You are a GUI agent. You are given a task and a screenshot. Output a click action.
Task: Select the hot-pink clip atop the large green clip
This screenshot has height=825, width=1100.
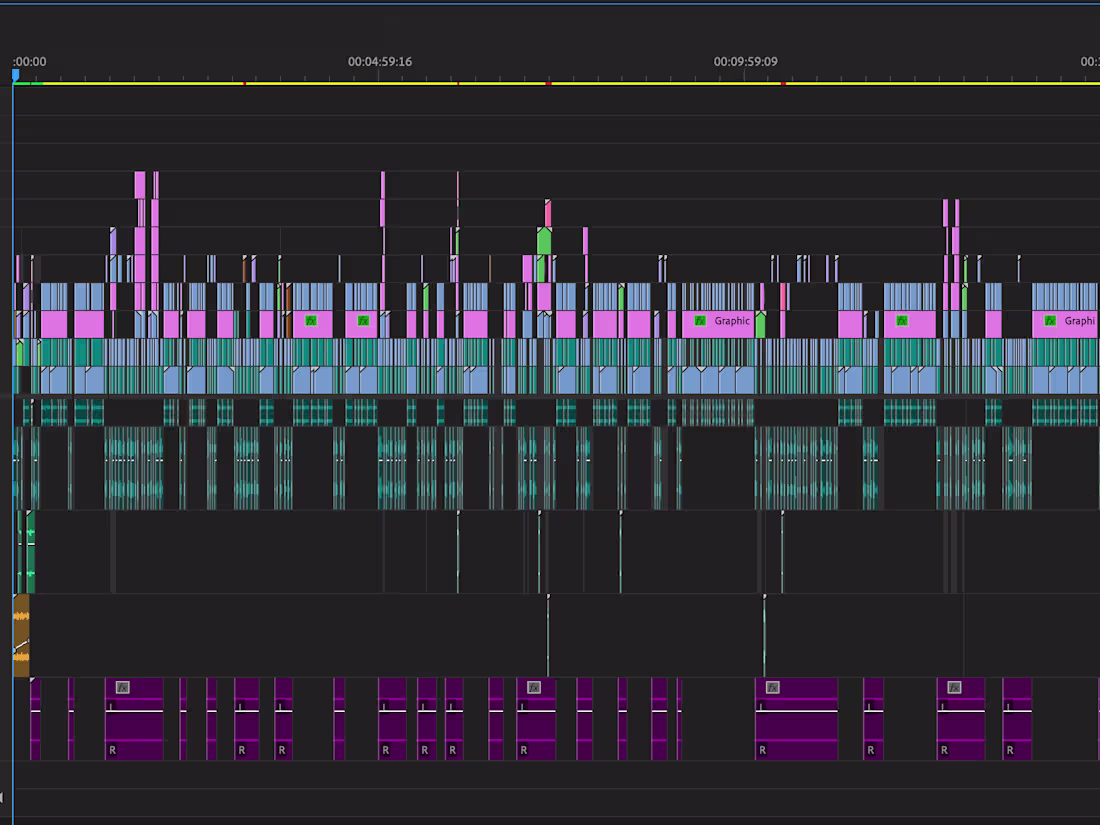(x=548, y=213)
